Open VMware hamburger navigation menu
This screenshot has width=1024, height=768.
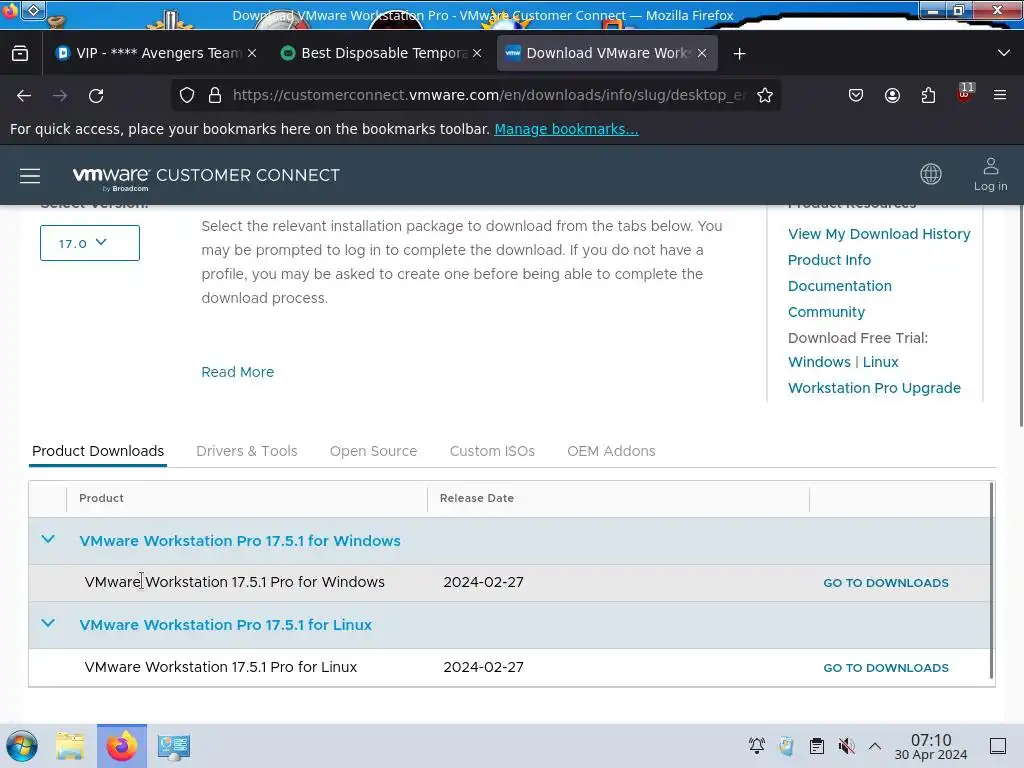point(30,176)
